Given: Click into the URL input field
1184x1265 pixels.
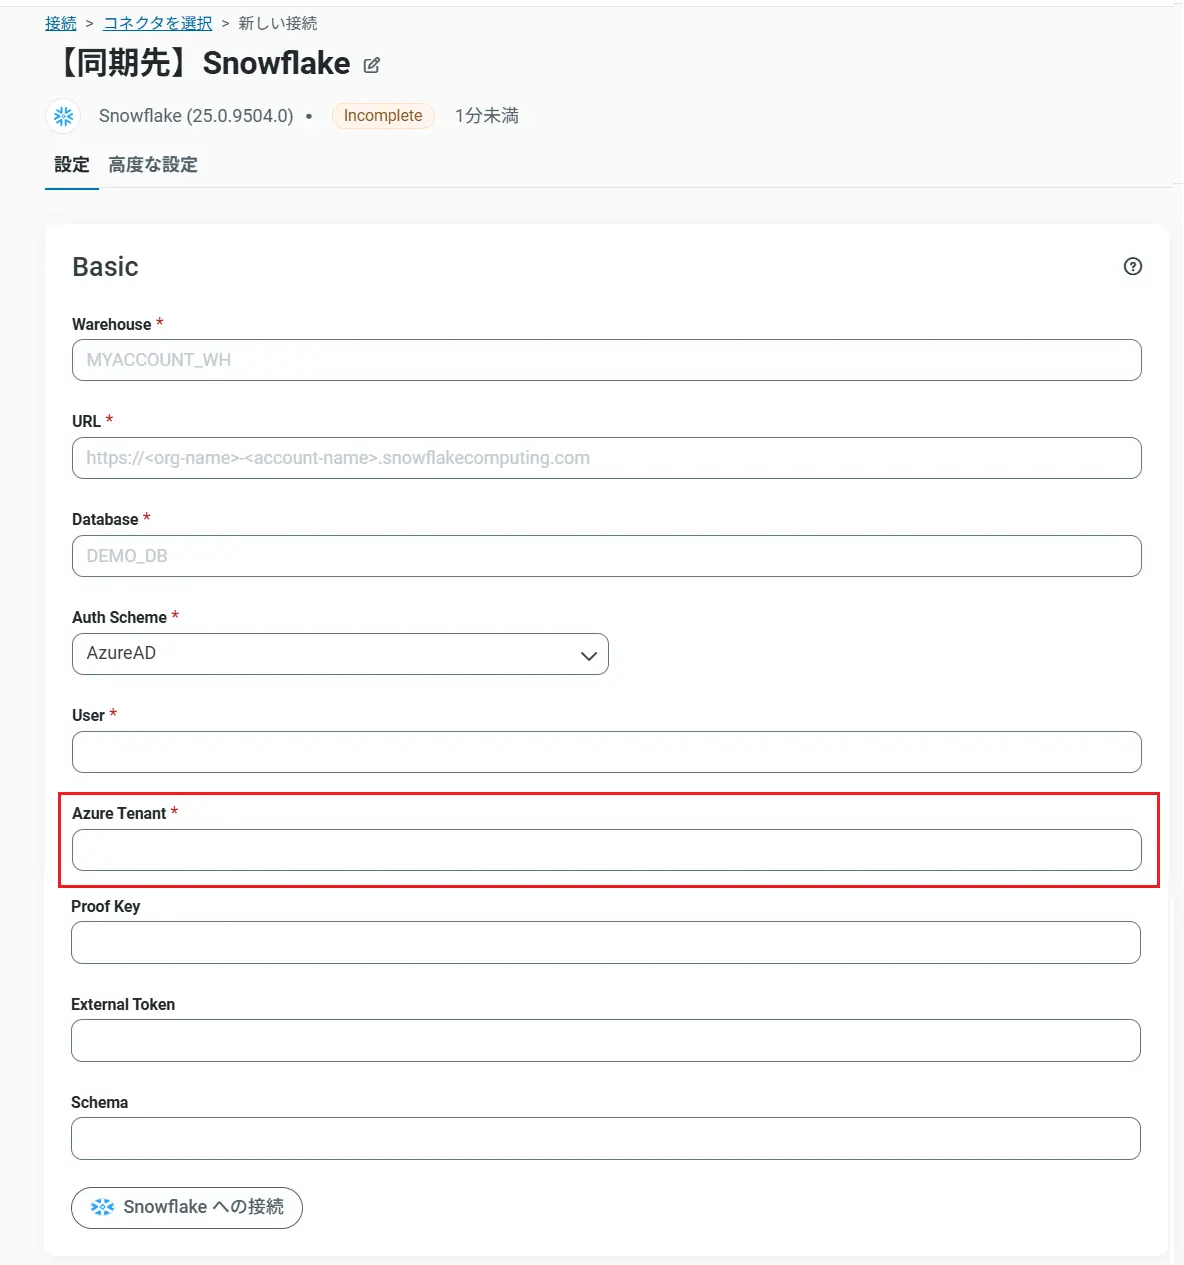Looking at the screenshot, I should (x=606, y=458).
